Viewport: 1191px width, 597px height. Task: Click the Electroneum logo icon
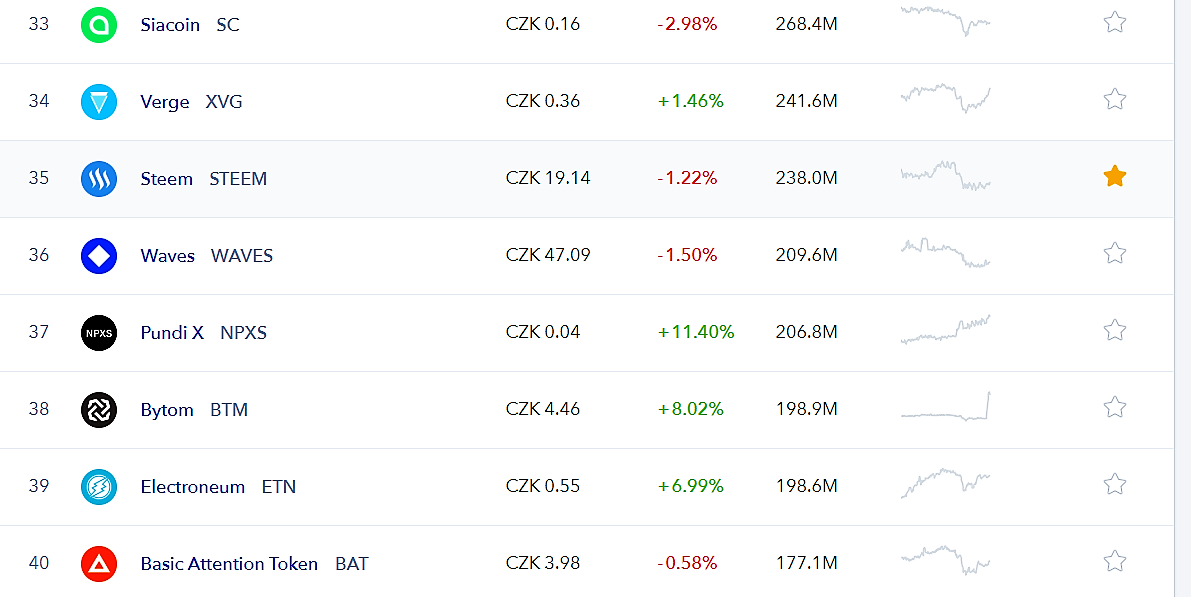pyautogui.click(x=99, y=486)
